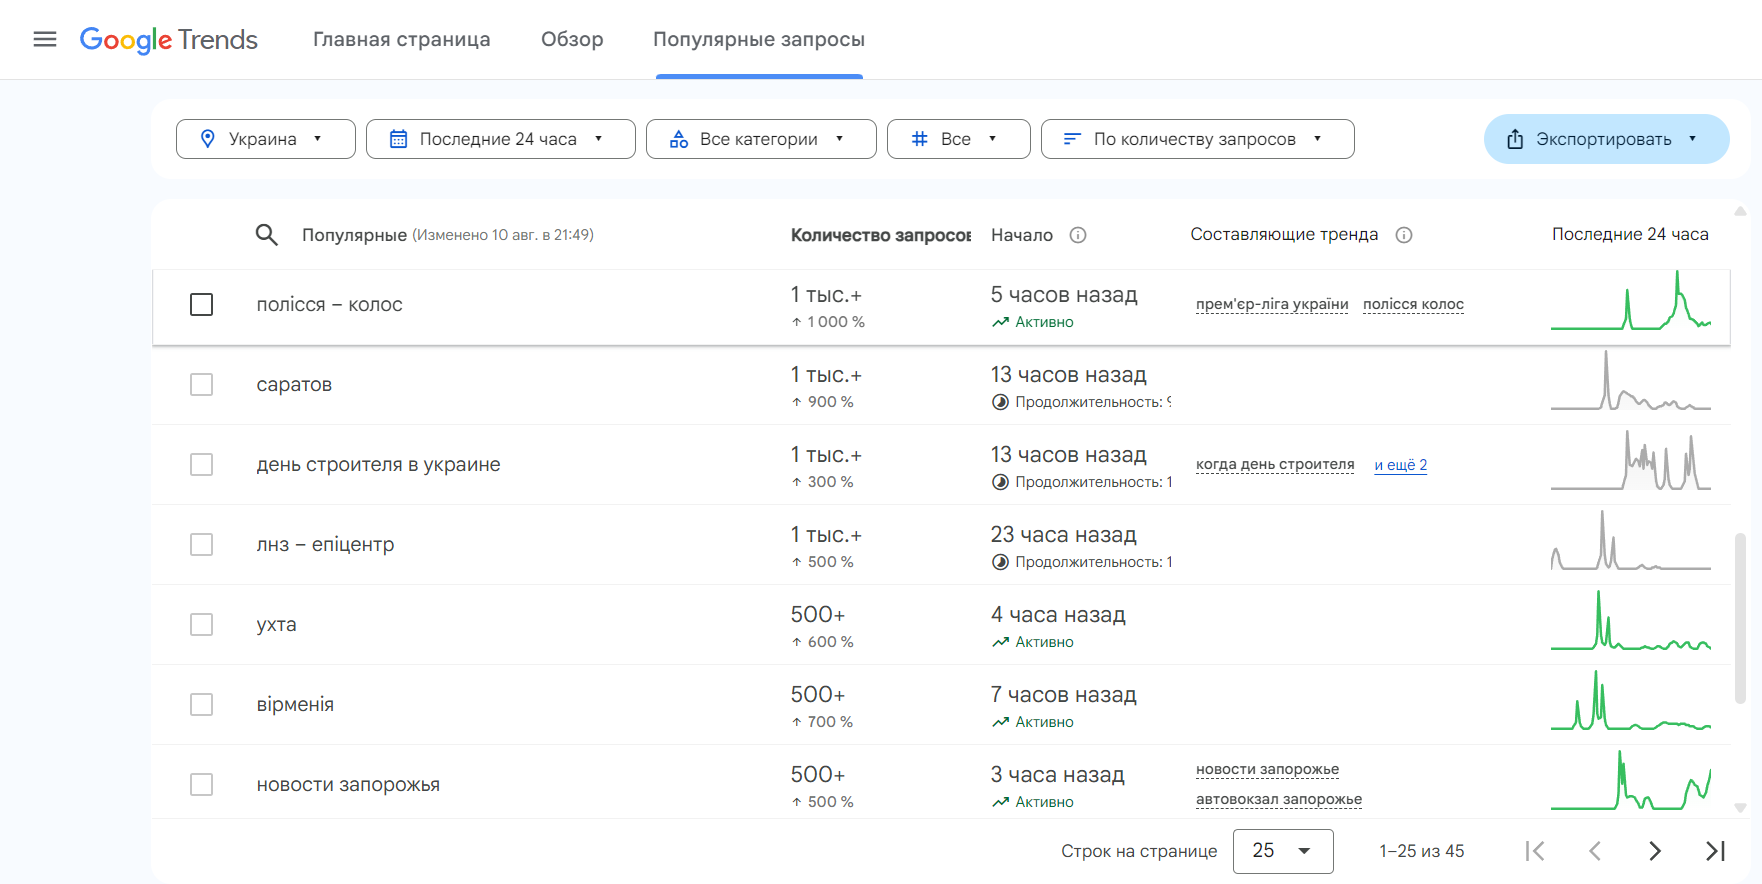Click info icon next to Начало
Screen dimensions: 1762x884
[x=1078, y=235]
